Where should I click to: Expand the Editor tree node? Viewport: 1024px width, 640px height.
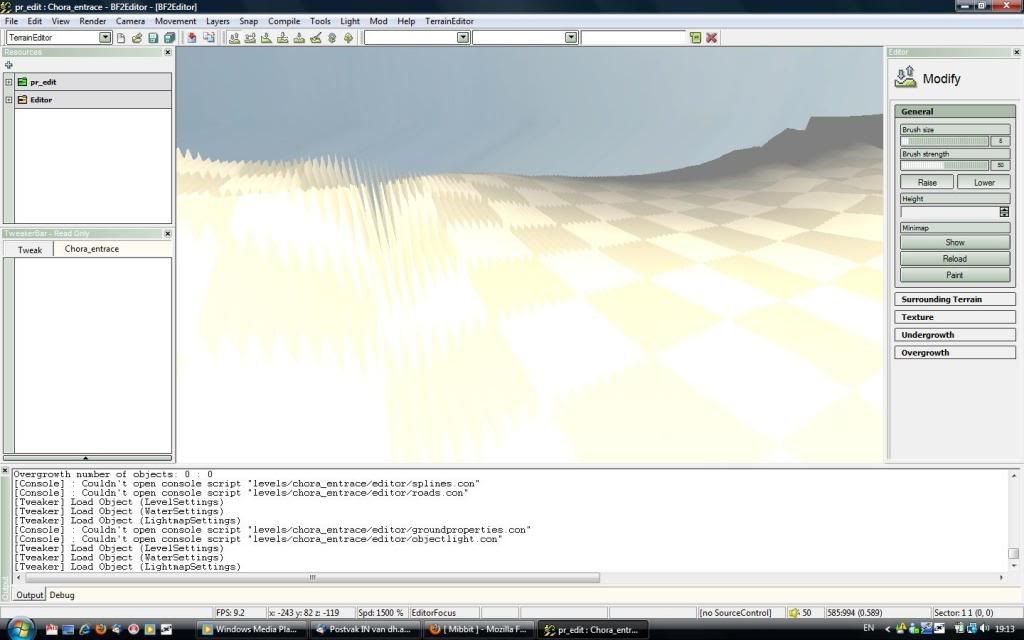pos(9,100)
